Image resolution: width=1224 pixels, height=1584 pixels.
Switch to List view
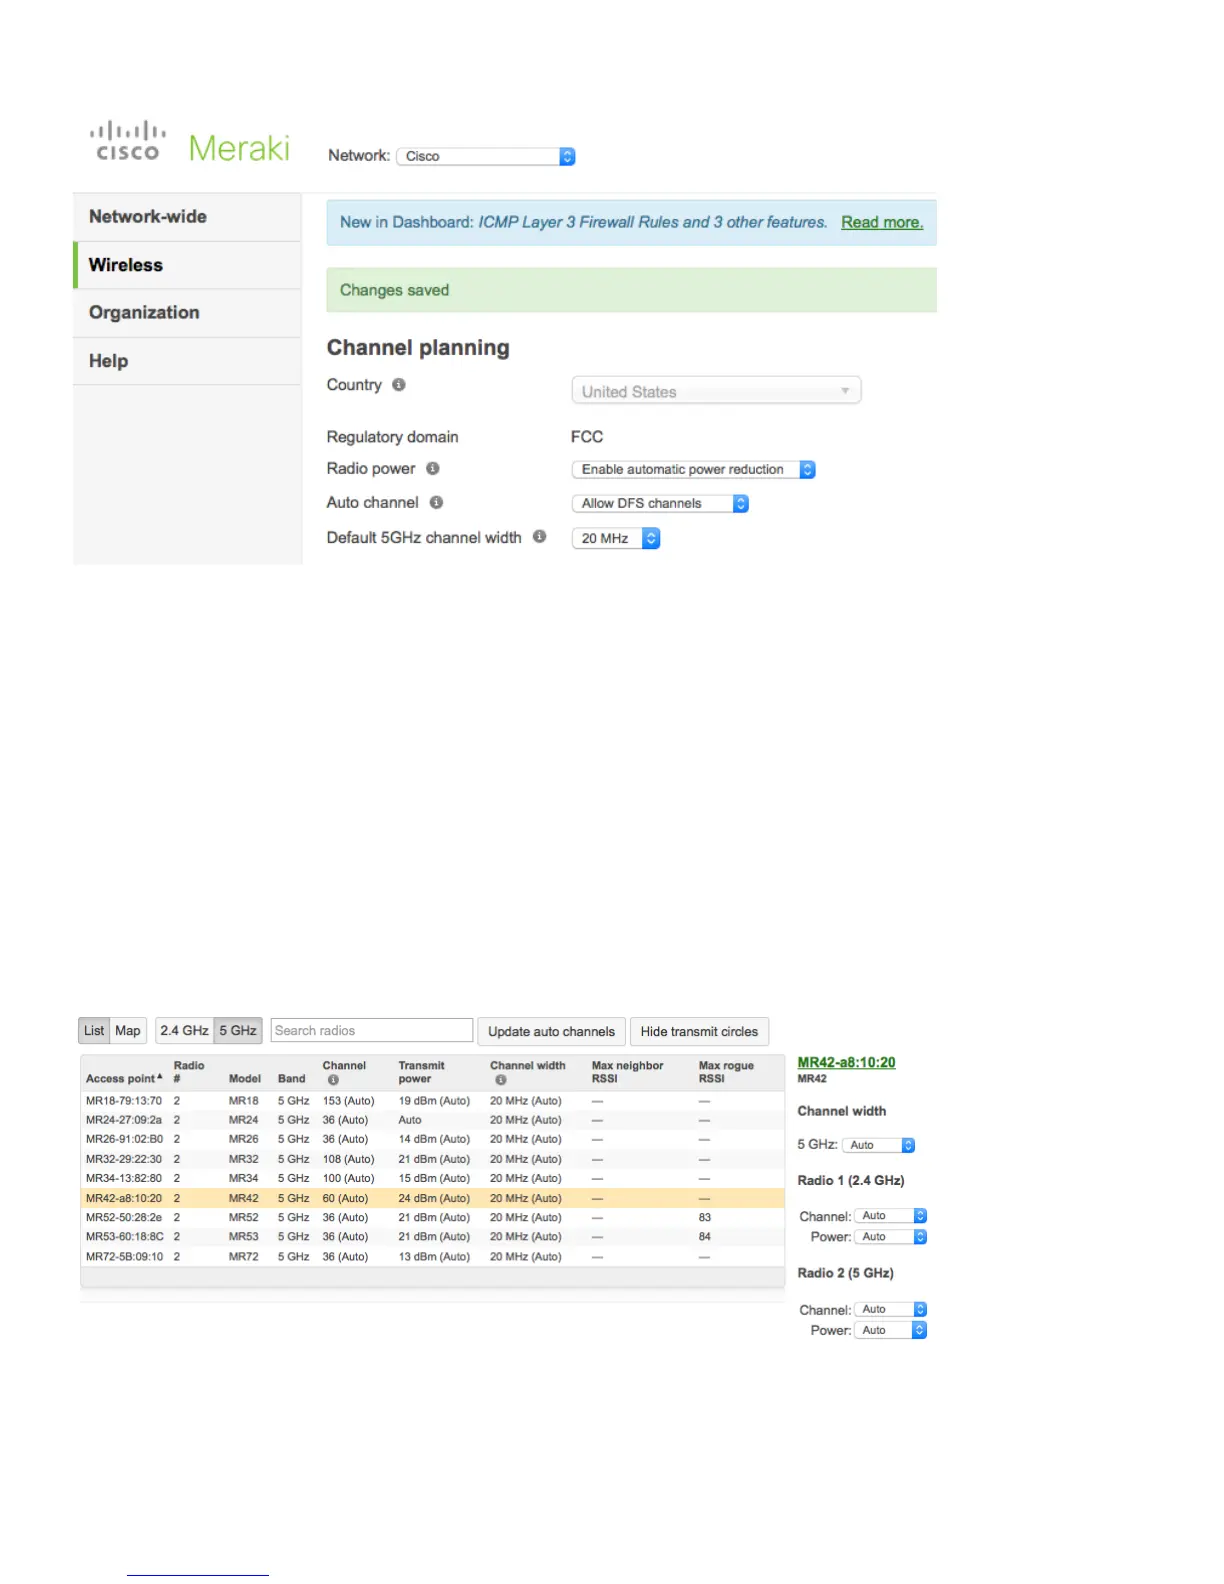[94, 1031]
